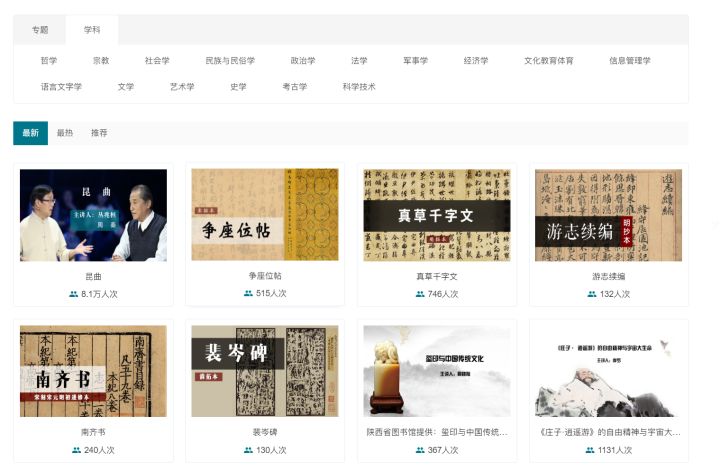
Task: Open the 真草千字文 cover image
Action: coord(437,215)
